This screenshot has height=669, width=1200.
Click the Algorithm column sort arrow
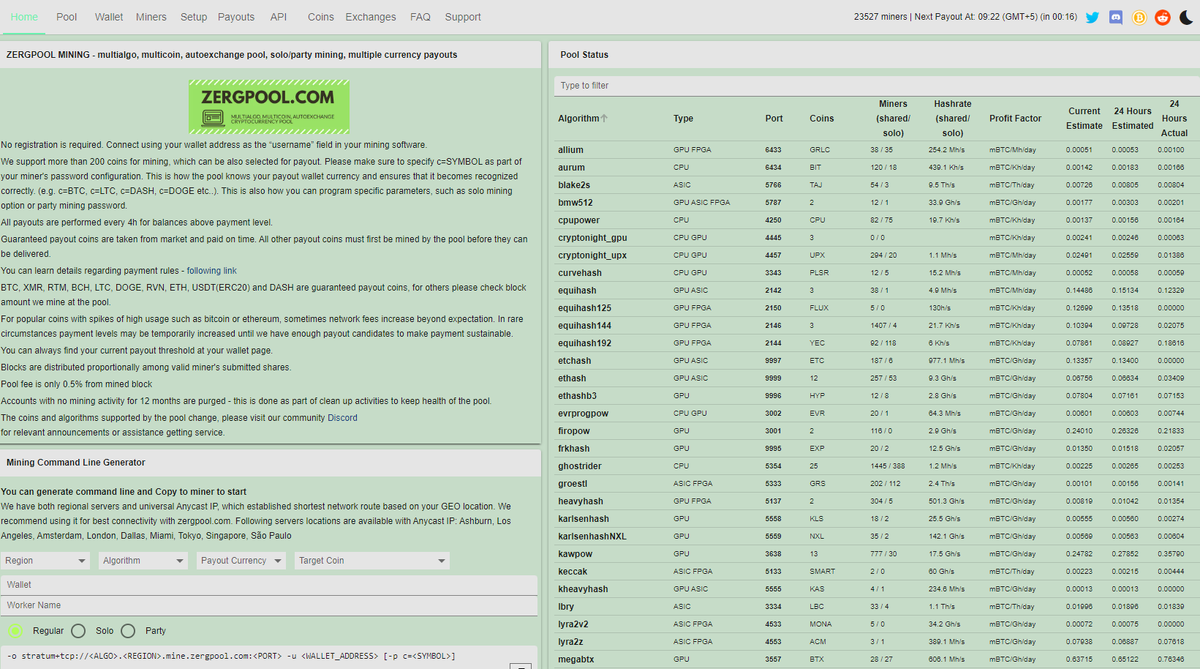tap(604, 118)
